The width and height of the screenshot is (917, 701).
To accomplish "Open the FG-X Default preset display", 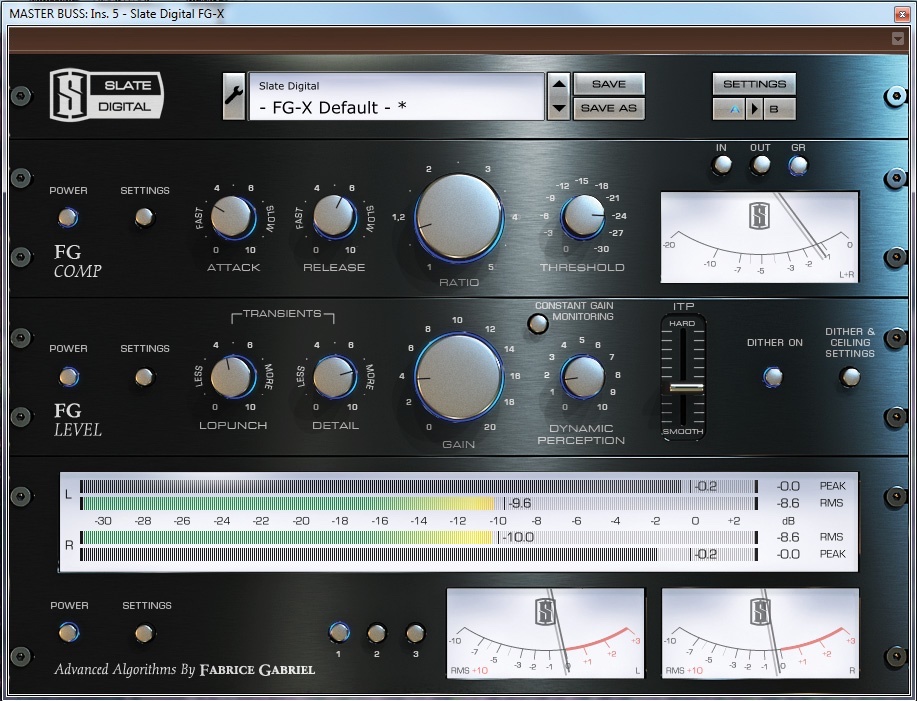I will (396, 96).
